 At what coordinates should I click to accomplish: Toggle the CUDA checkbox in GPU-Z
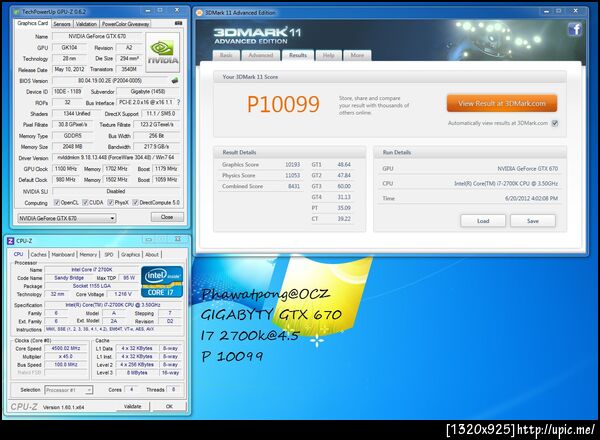point(85,202)
